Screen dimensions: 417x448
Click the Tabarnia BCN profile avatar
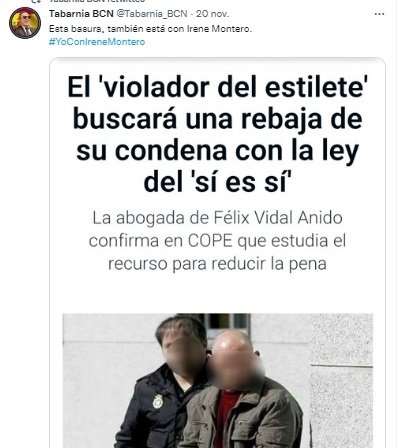coord(25,23)
